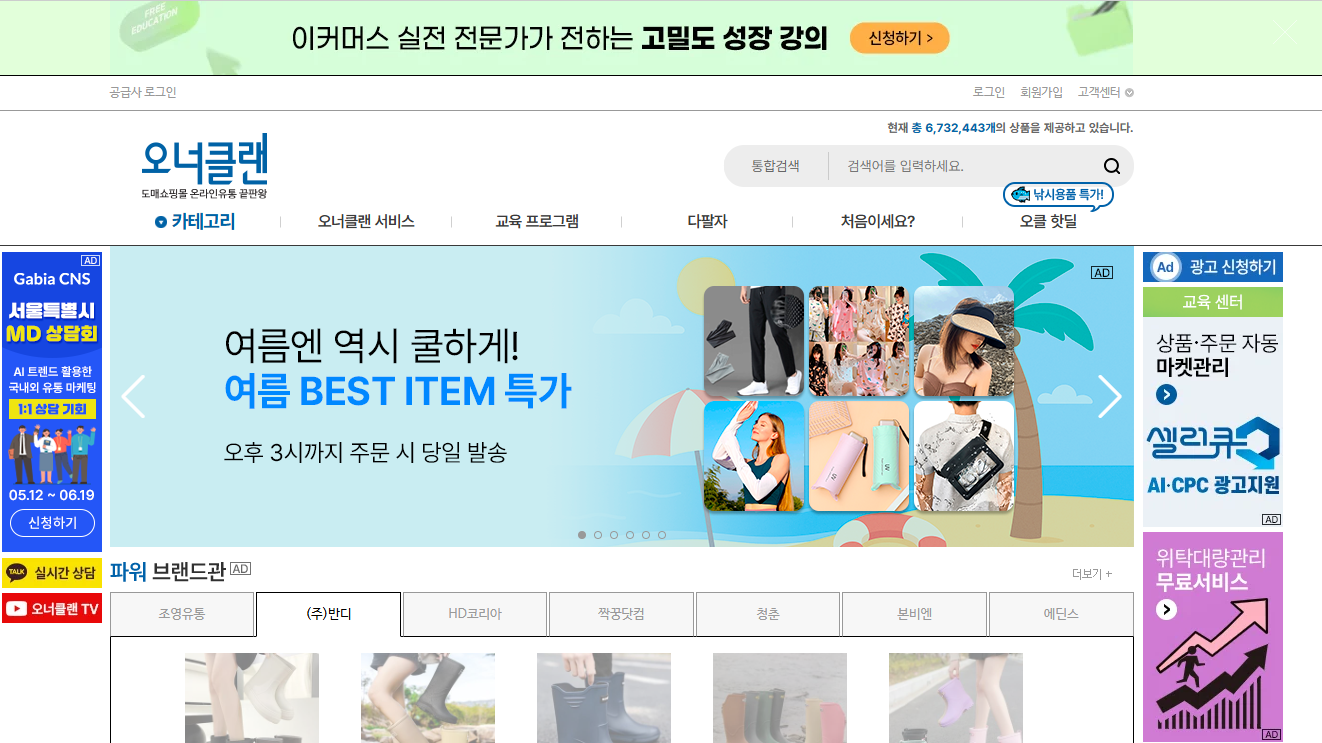Image resolution: width=1322 pixels, height=743 pixels.
Task: Select first carousel indicator dot
Action: point(582,535)
